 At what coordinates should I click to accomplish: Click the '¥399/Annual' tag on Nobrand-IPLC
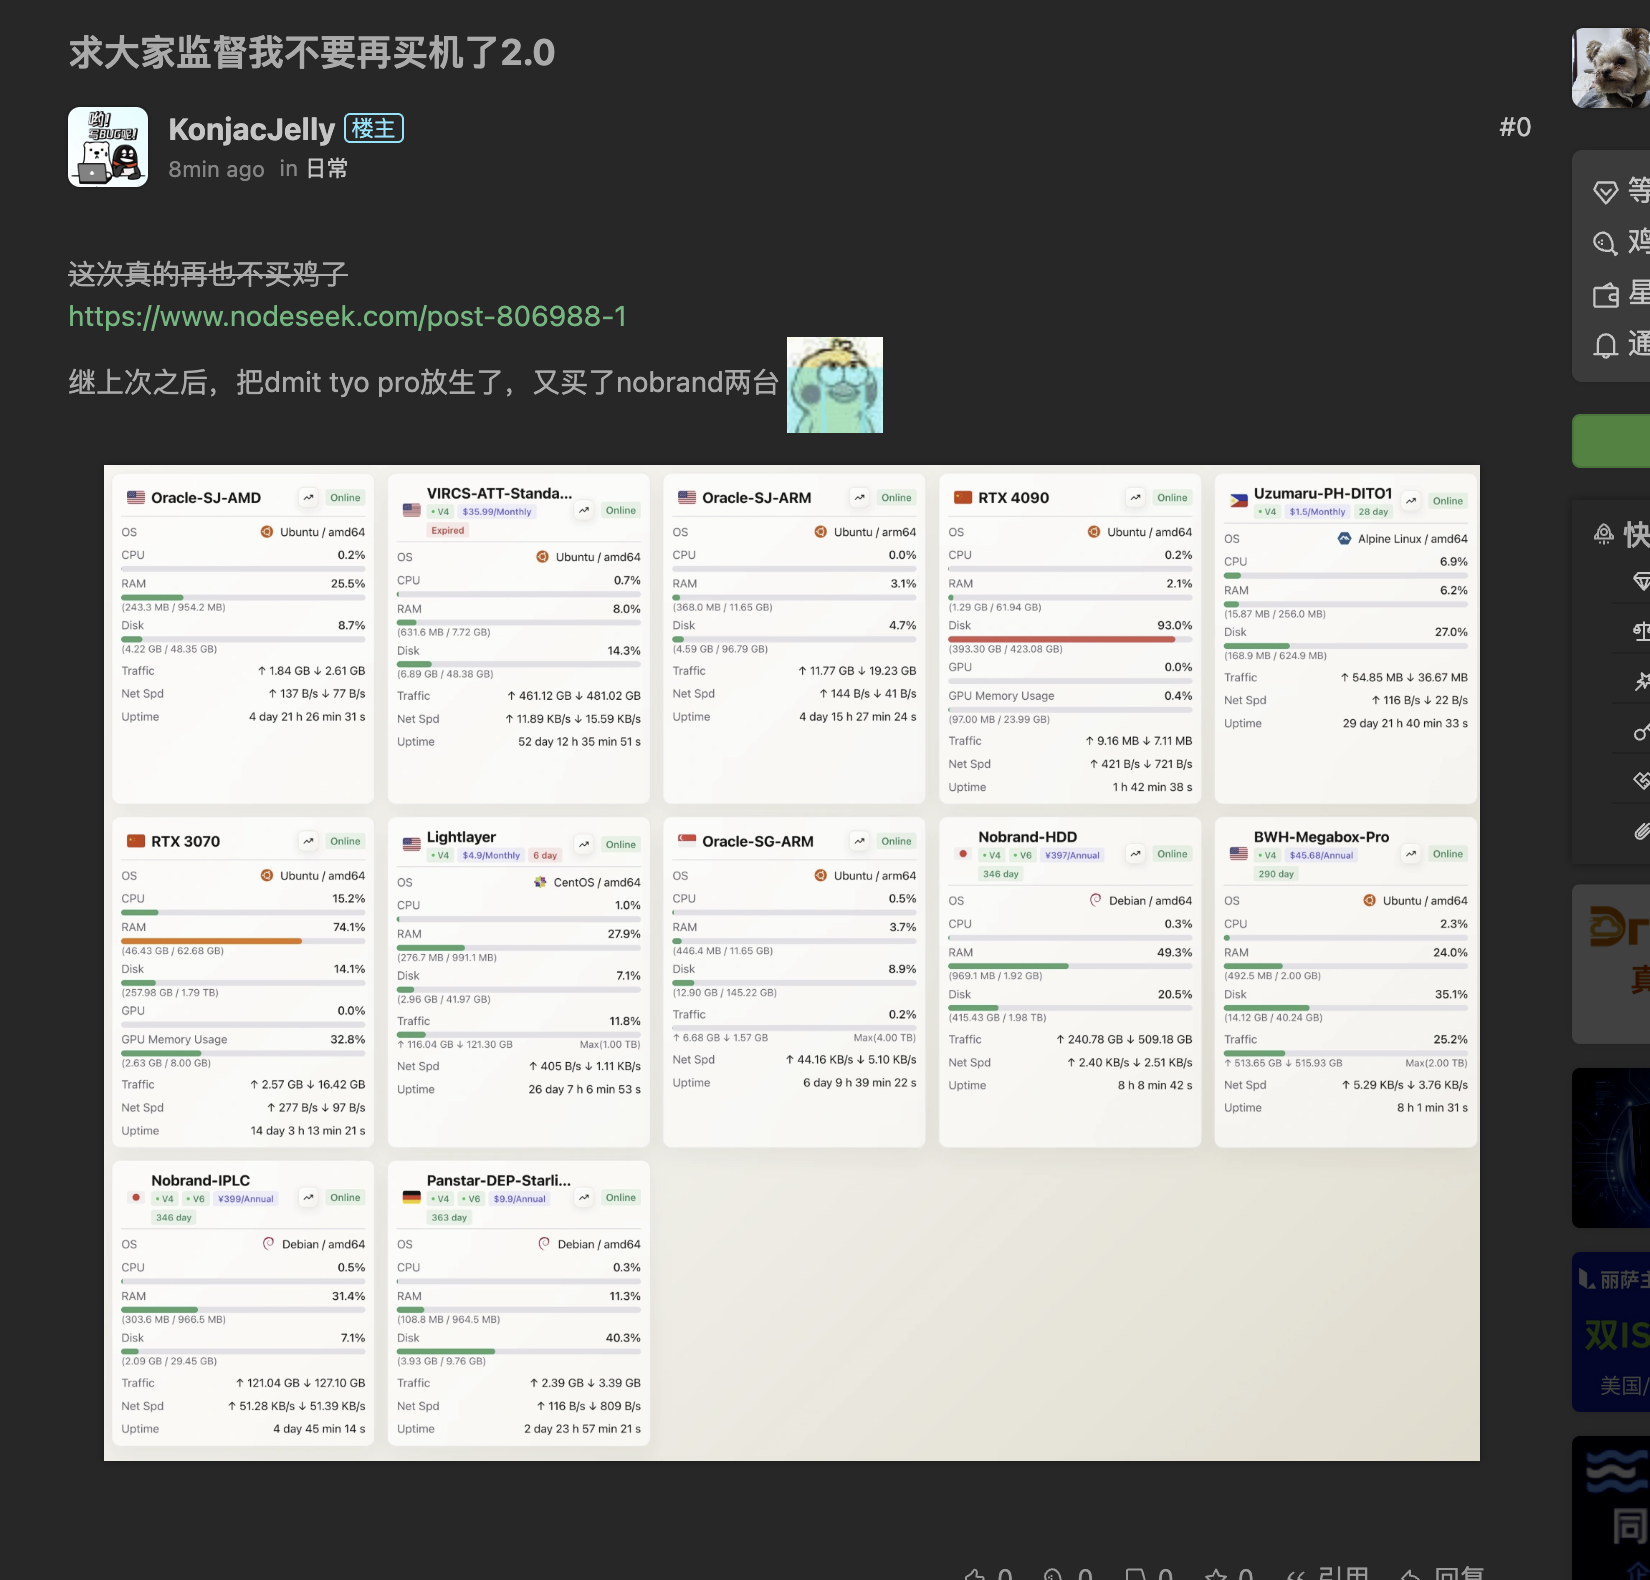tap(245, 1199)
